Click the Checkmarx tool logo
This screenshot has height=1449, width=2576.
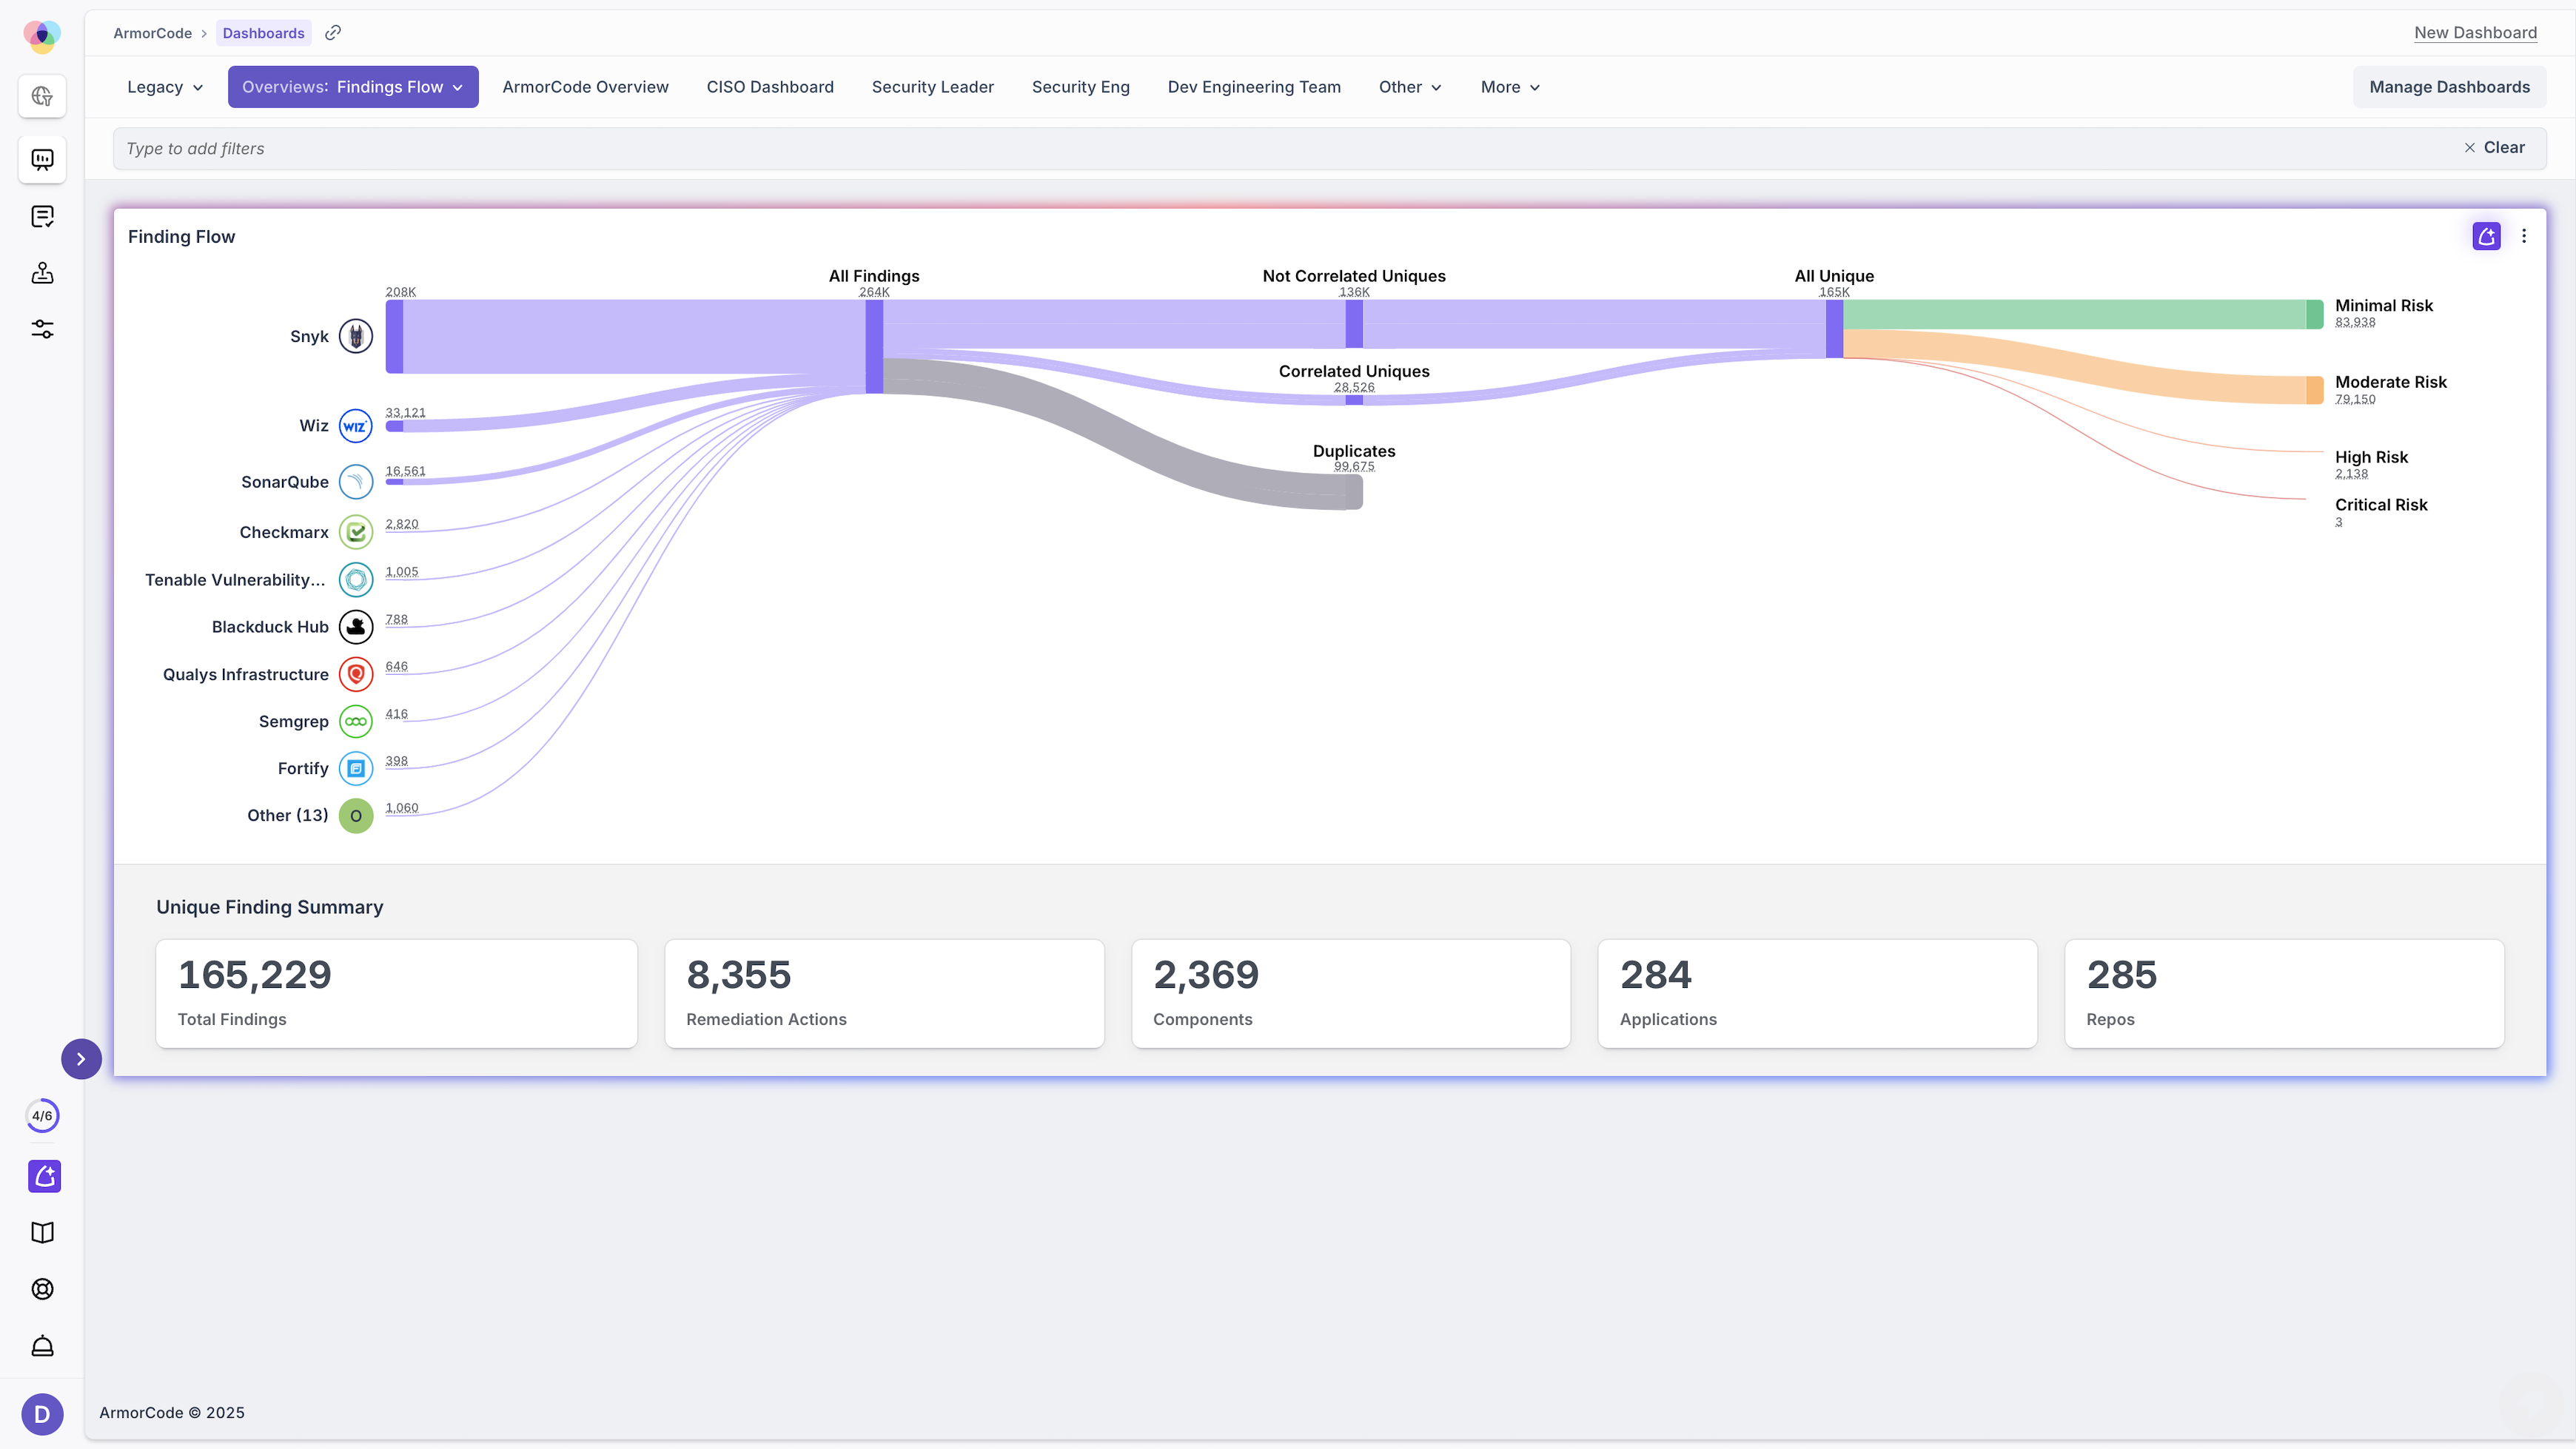coord(356,532)
